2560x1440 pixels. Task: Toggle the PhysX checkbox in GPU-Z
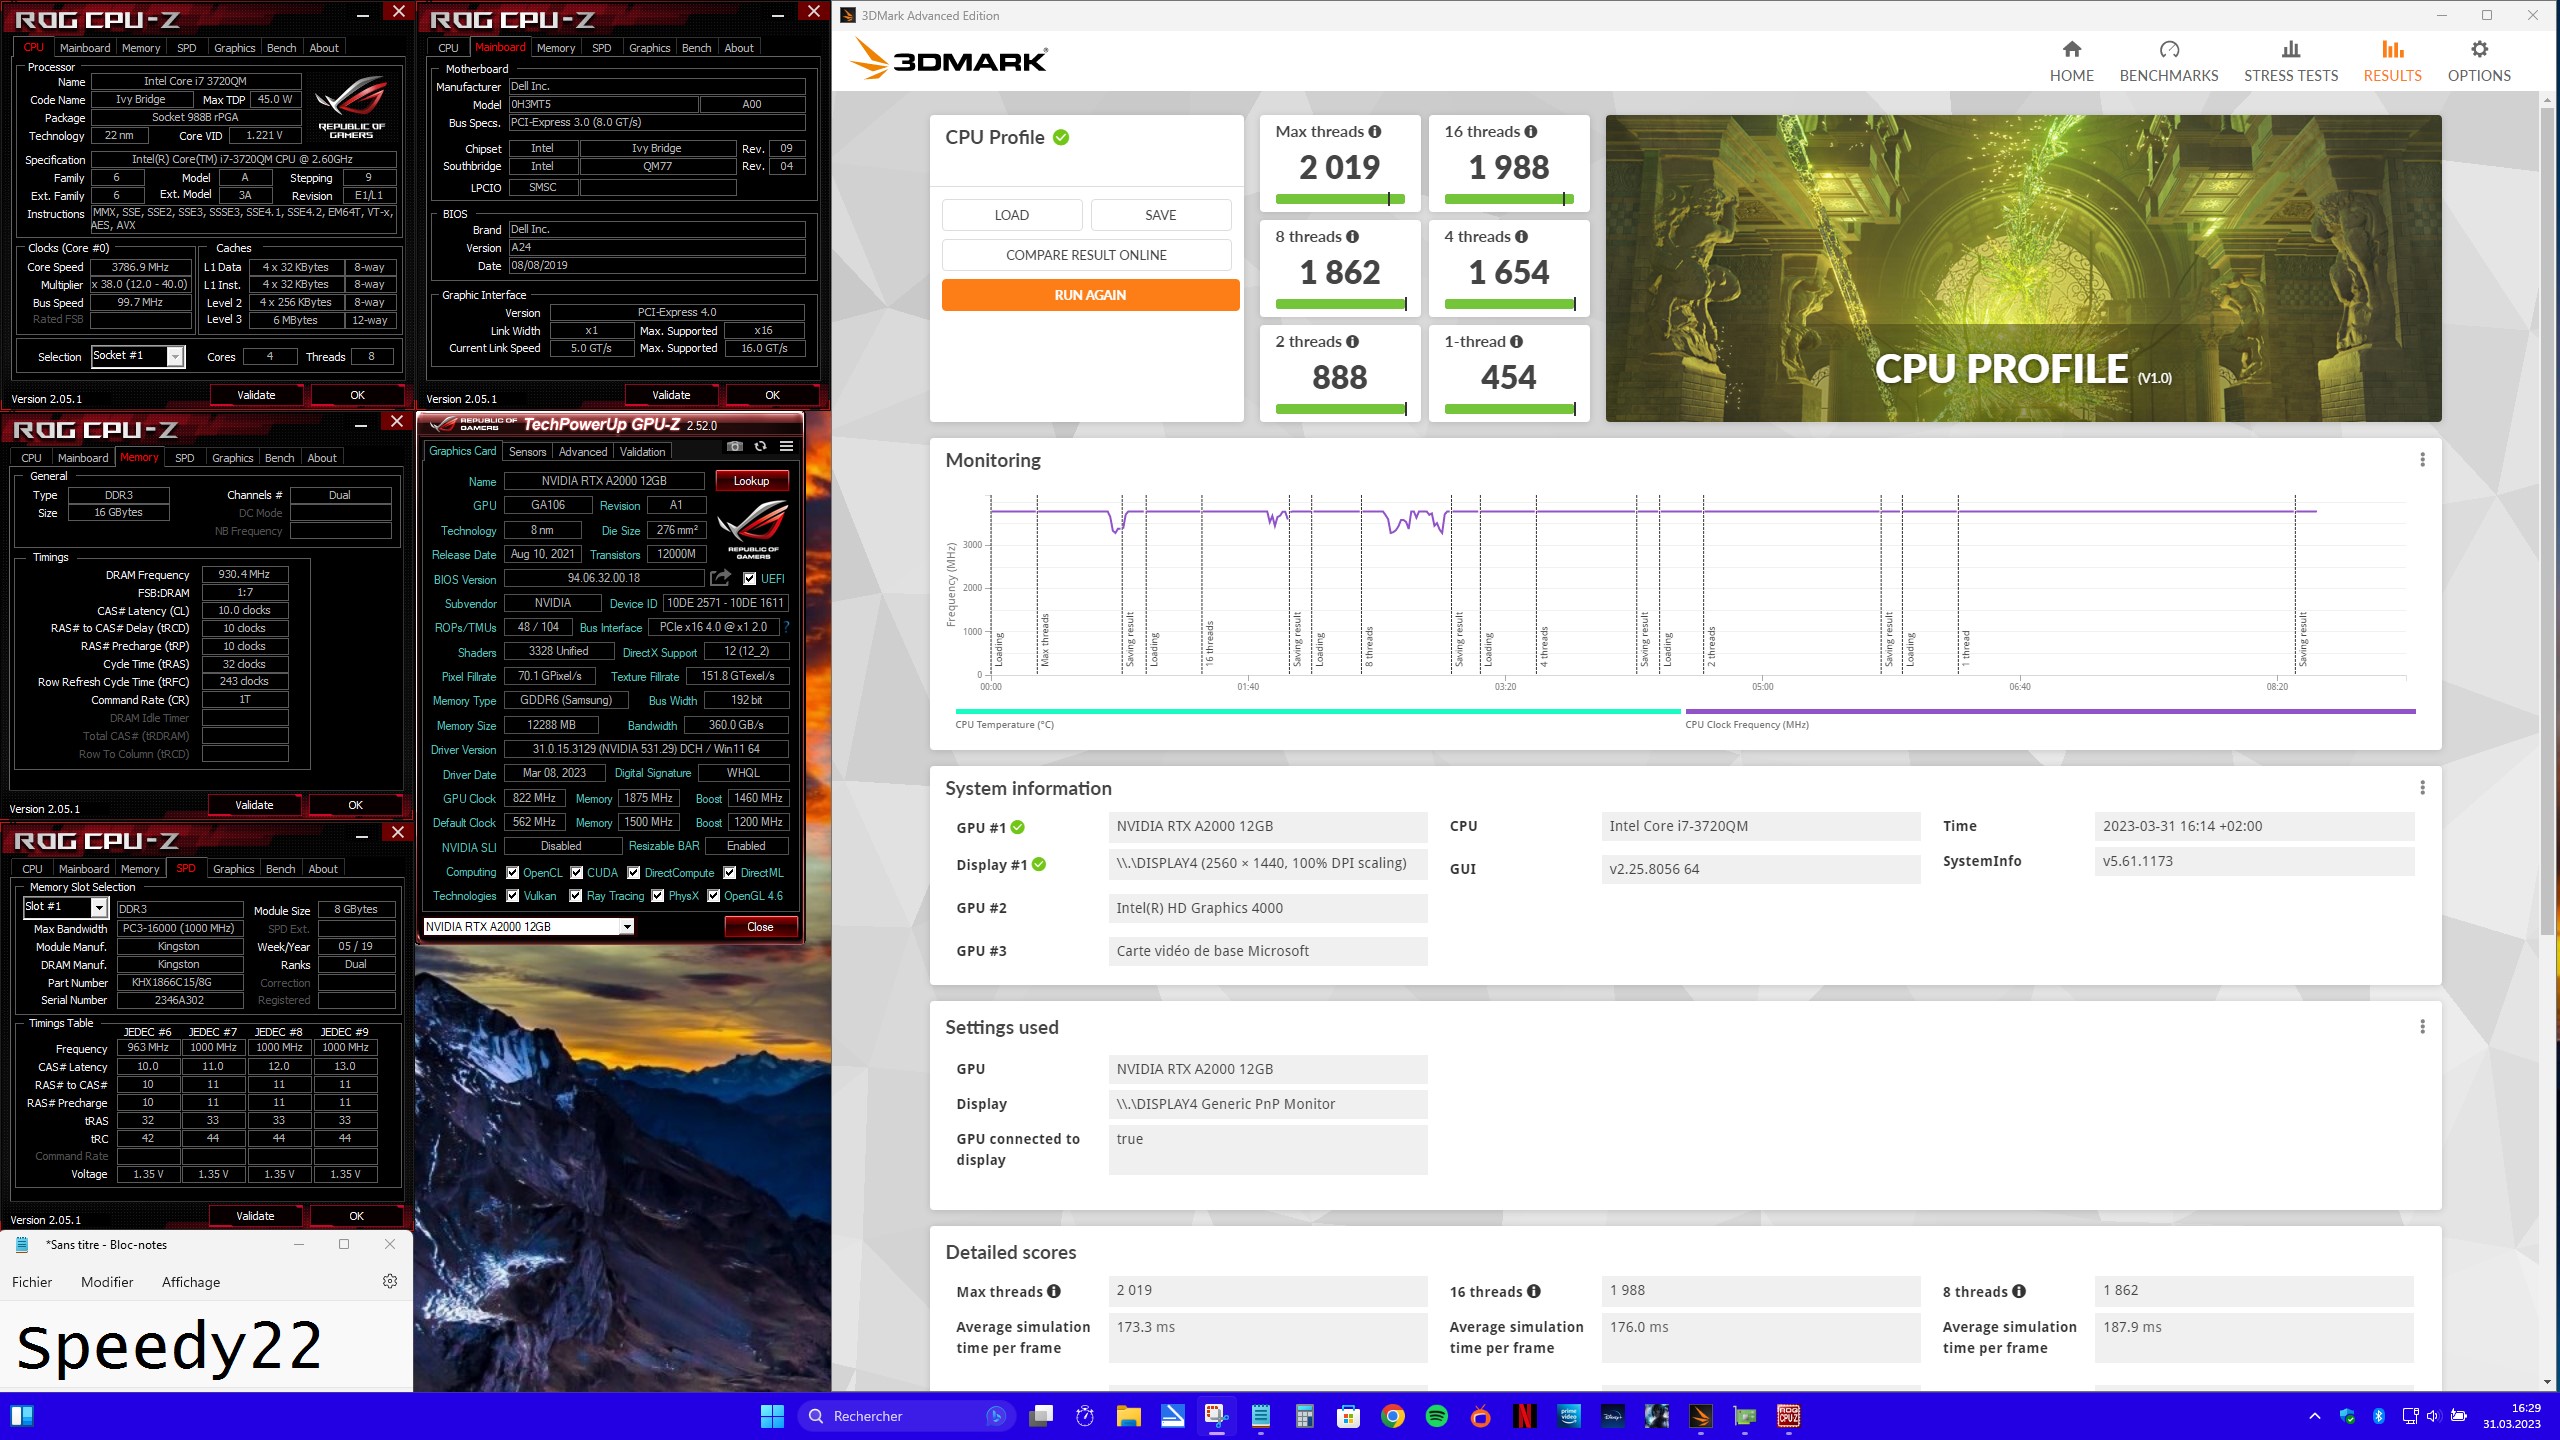658,896
